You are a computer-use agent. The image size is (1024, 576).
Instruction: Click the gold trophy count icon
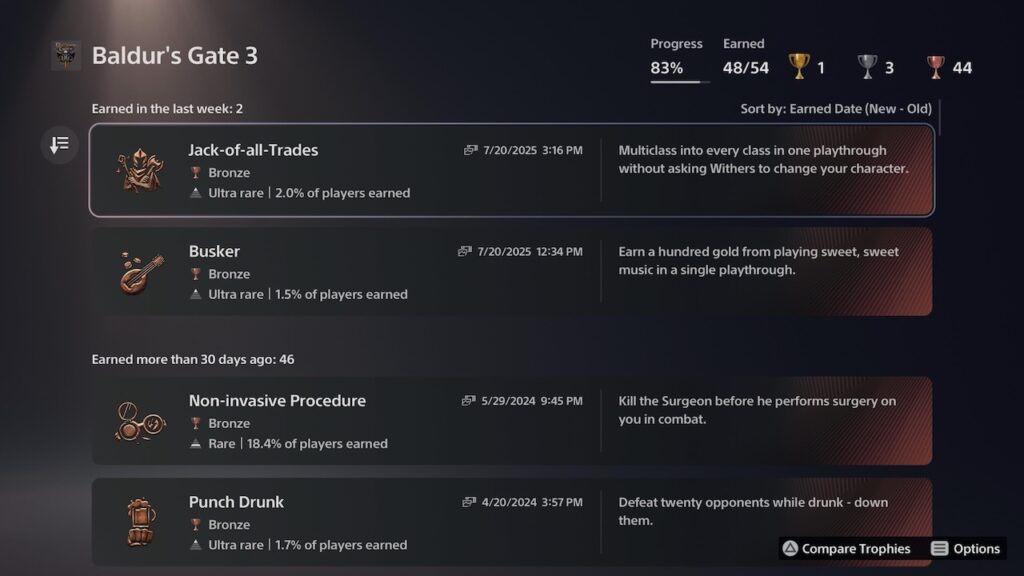tap(799, 67)
